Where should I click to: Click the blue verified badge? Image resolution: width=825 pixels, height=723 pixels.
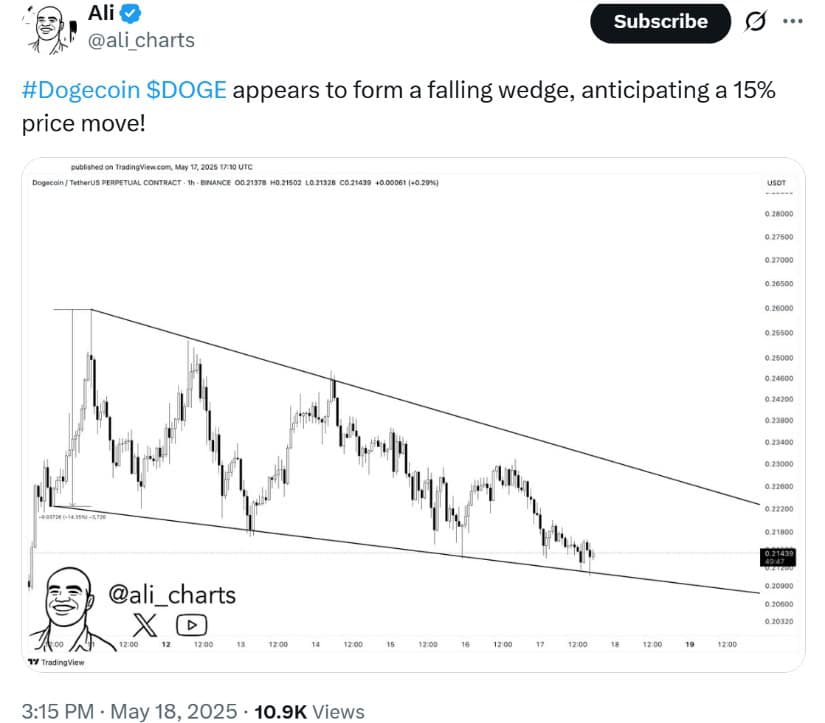pyautogui.click(x=132, y=13)
